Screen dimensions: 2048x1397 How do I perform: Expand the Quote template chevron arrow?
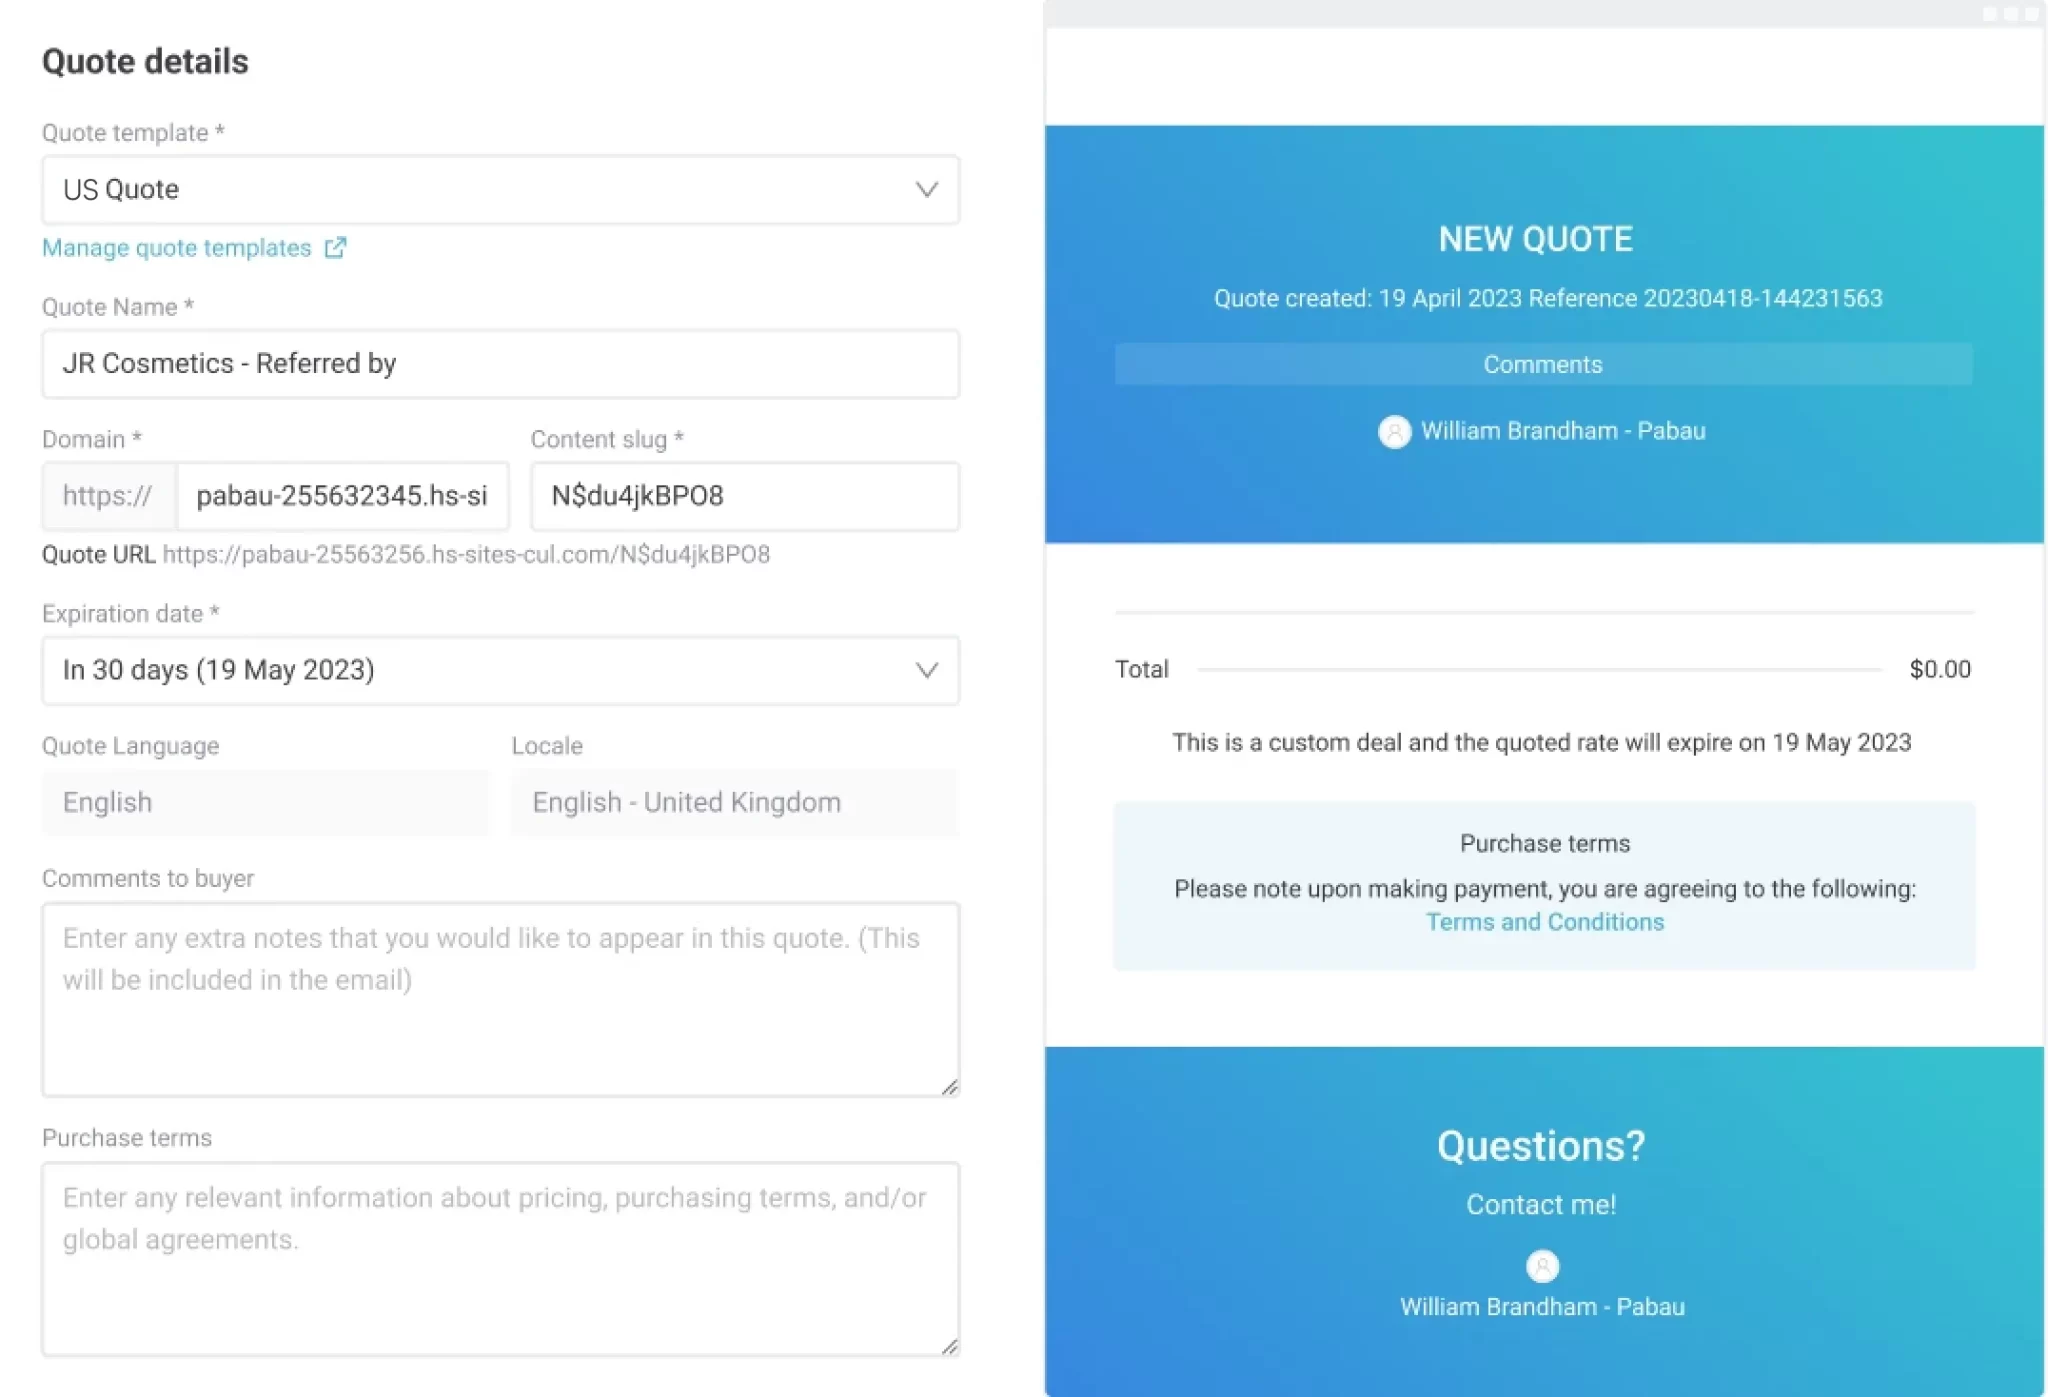(927, 189)
